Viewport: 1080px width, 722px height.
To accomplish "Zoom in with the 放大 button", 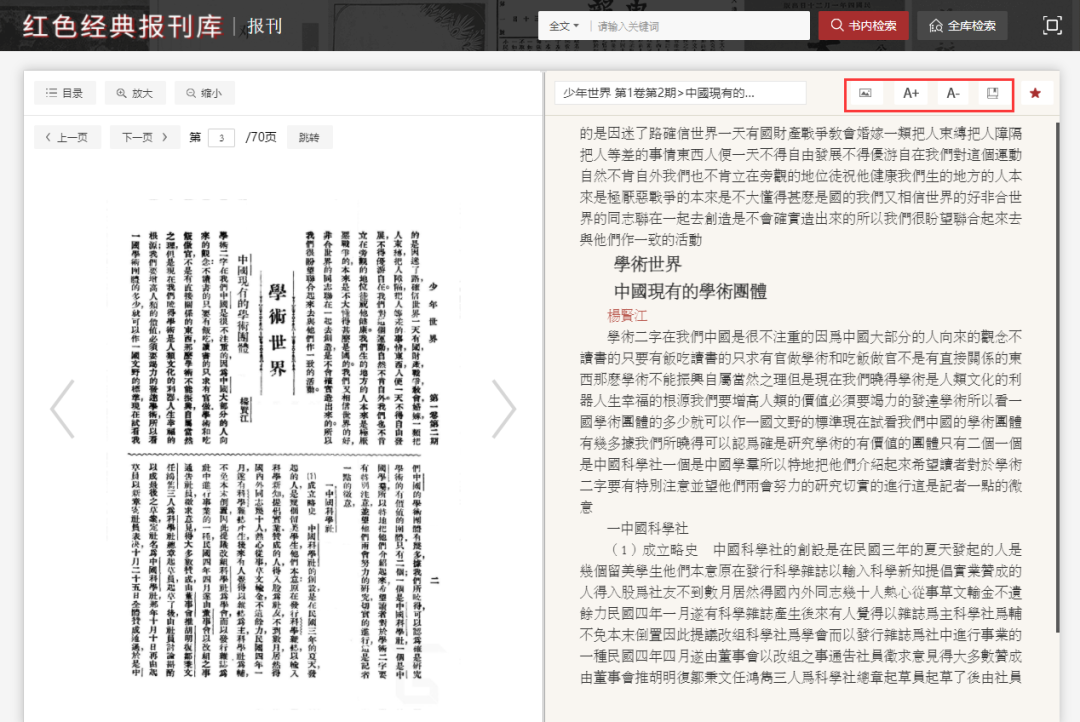I will [x=135, y=93].
